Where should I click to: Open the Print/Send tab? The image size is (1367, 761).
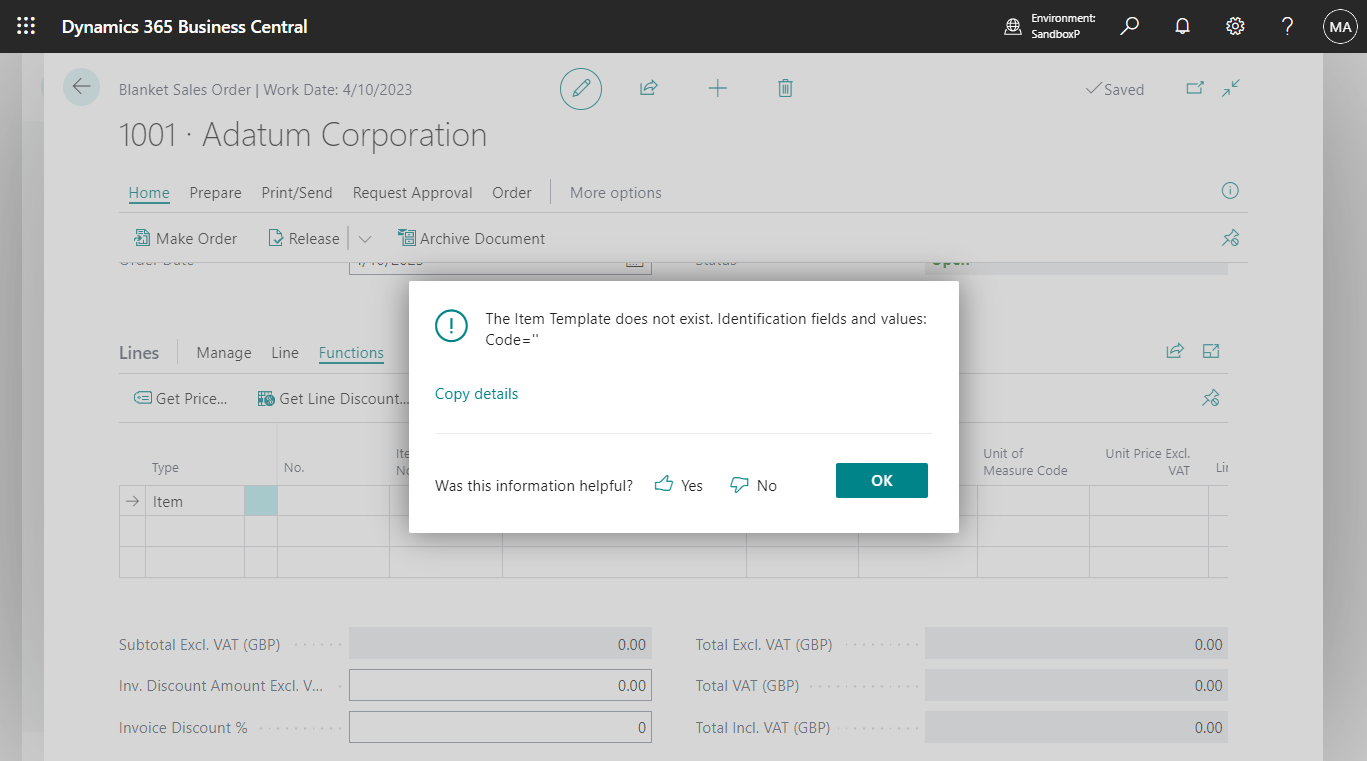tap(297, 193)
